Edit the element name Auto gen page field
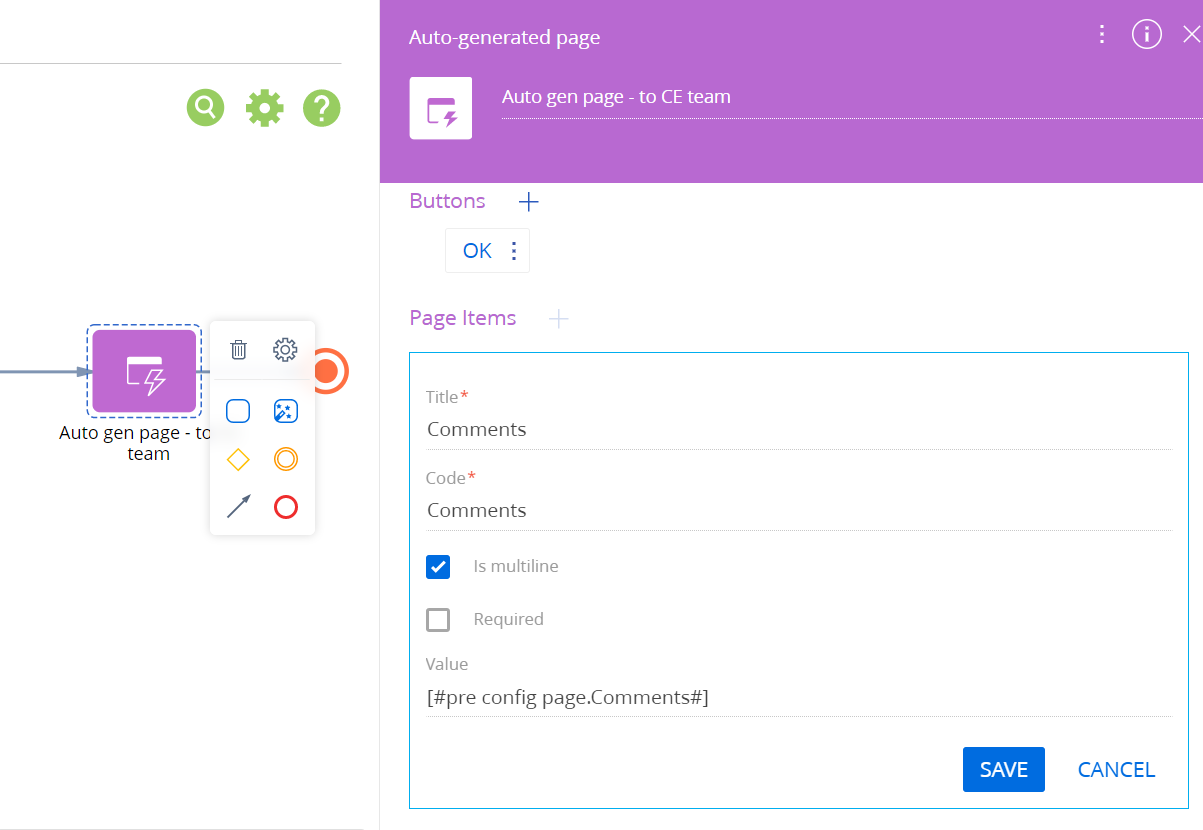 (851, 98)
